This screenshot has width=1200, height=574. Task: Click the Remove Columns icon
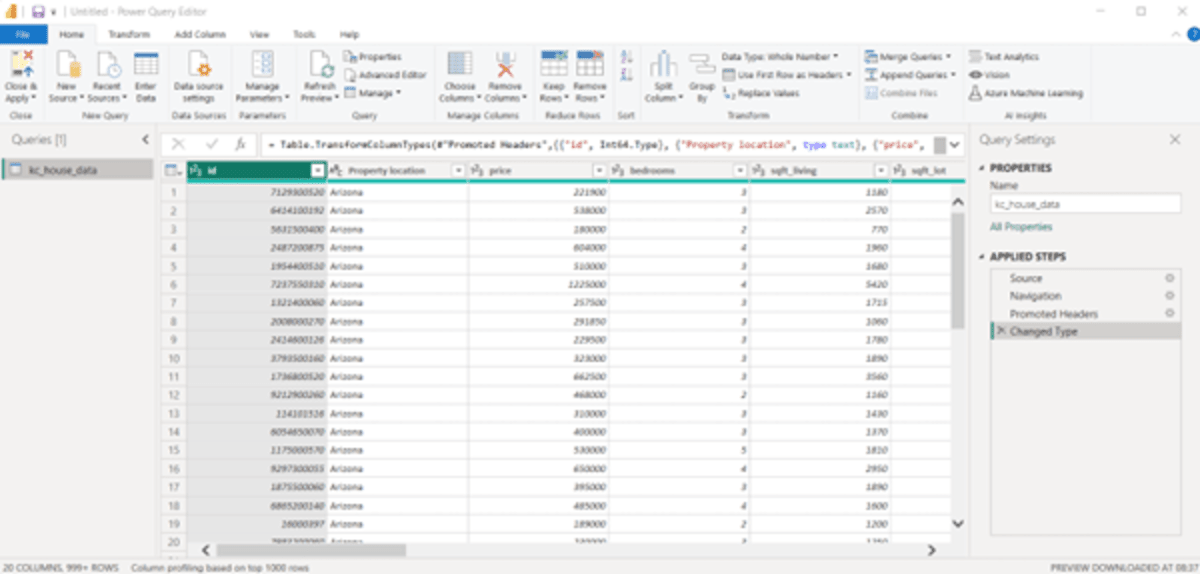(505, 65)
